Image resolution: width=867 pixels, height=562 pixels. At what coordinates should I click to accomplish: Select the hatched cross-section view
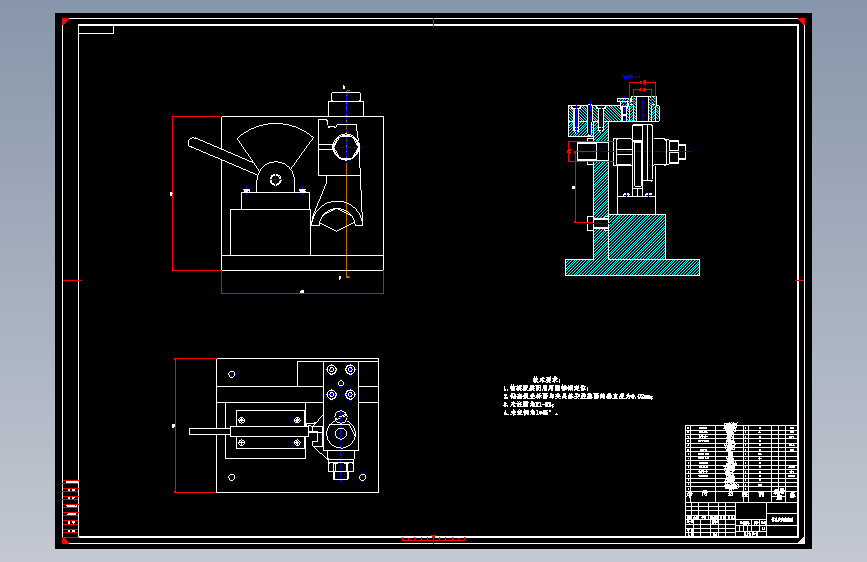coord(632,185)
